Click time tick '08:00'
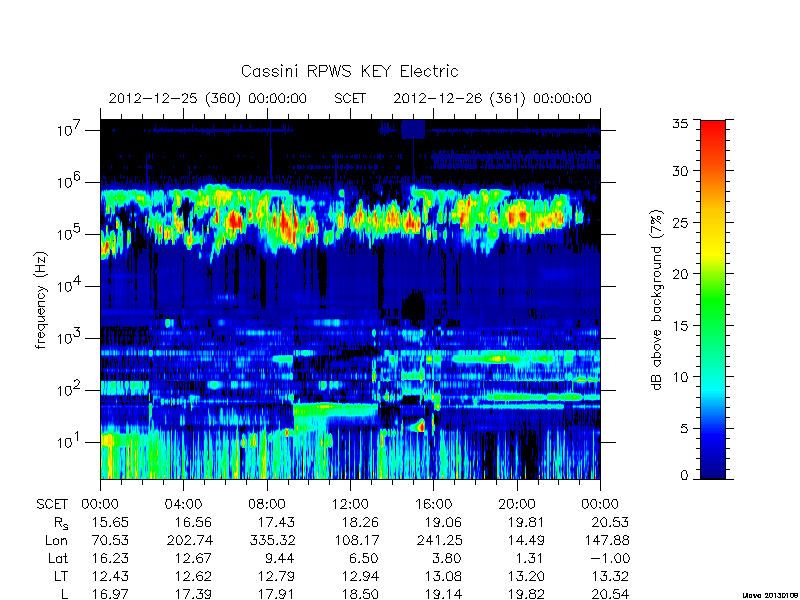Viewport: 800px width, 600px height. tap(267, 504)
